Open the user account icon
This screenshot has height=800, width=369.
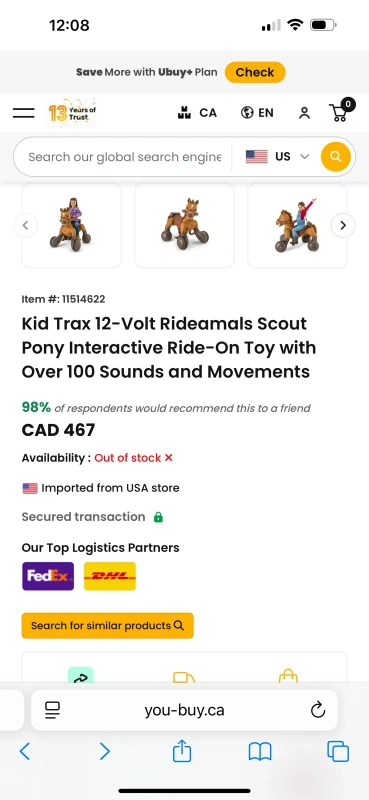click(304, 113)
